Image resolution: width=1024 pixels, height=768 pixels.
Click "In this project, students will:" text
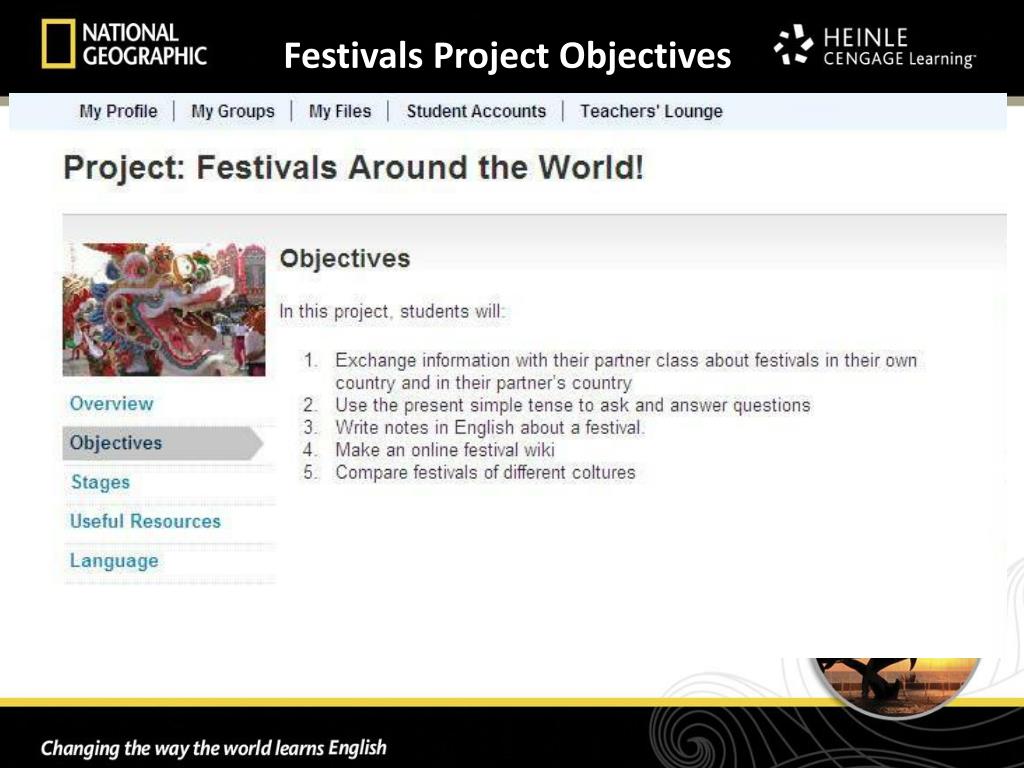click(392, 311)
